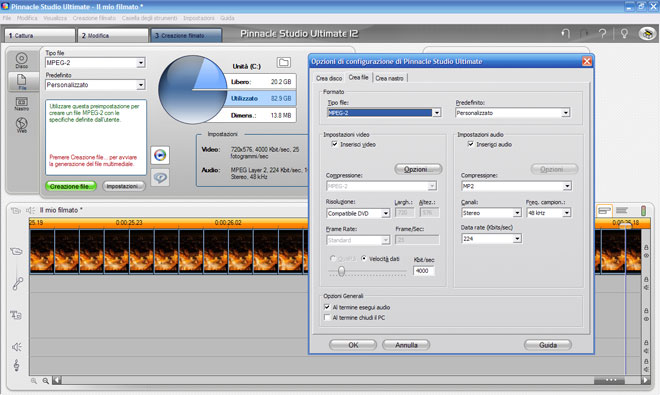Select the Web output icon
The height and width of the screenshot is (395, 660).
pyautogui.click(x=21, y=125)
